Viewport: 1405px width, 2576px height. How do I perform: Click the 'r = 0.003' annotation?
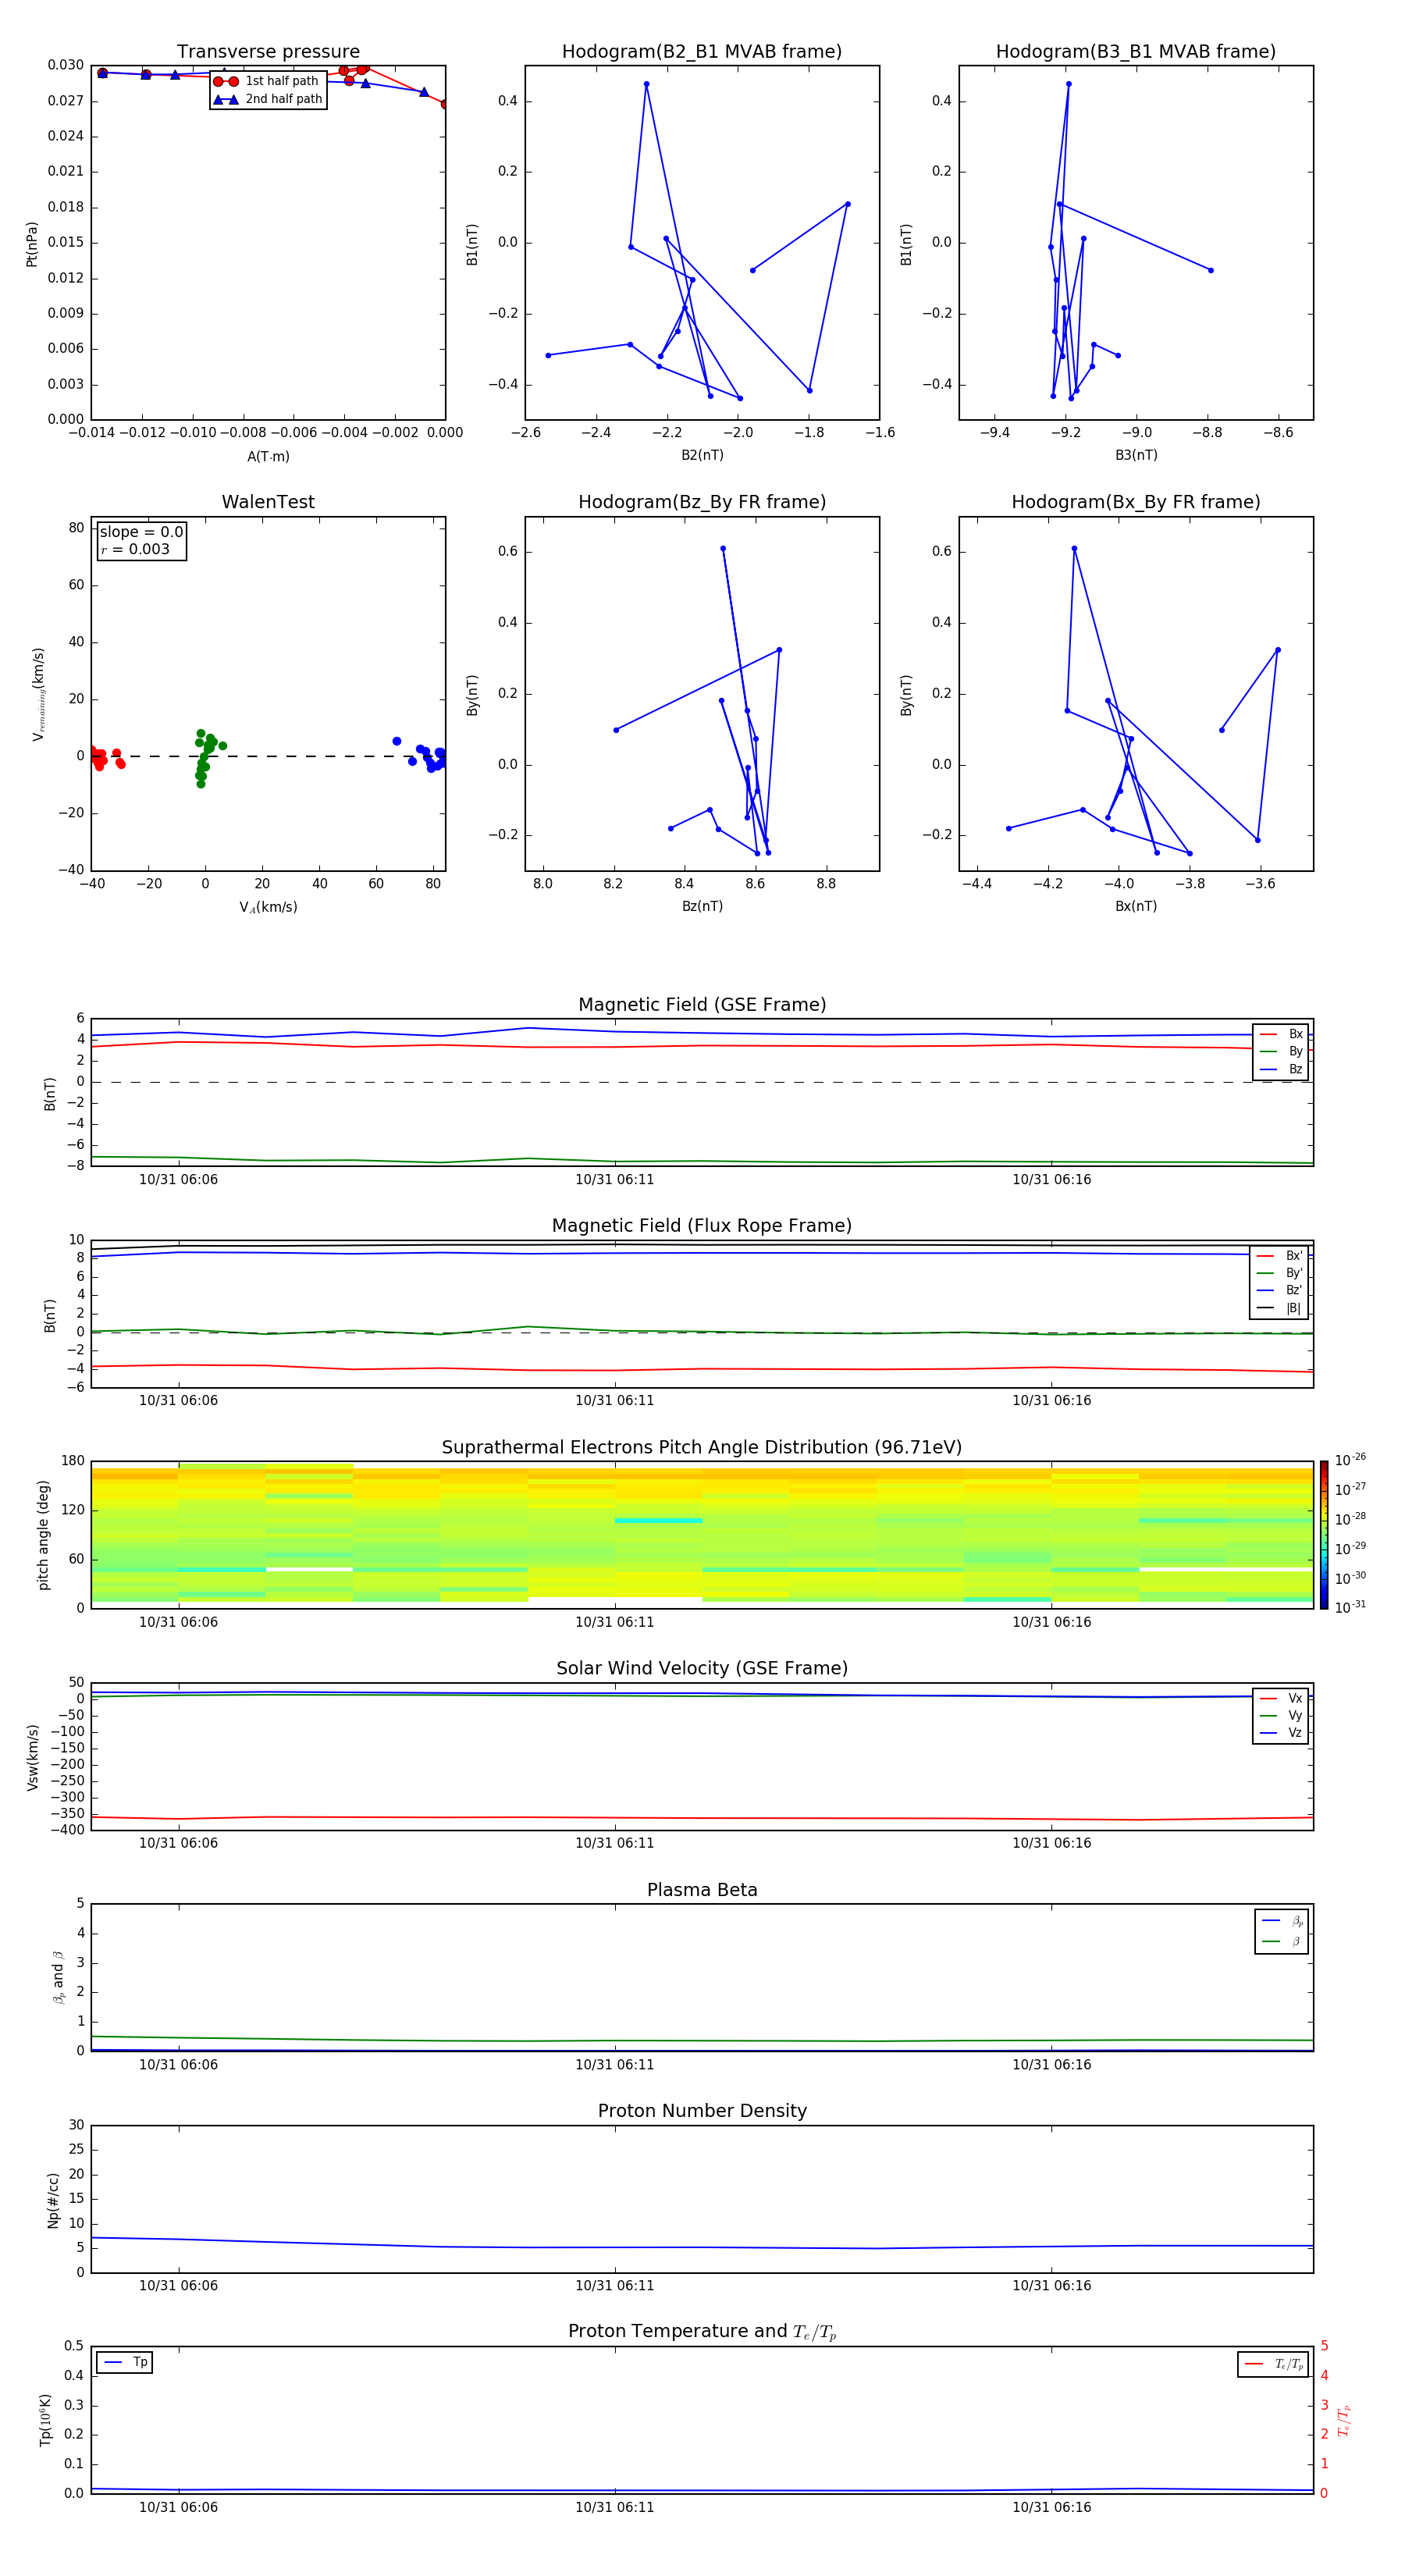(135, 549)
